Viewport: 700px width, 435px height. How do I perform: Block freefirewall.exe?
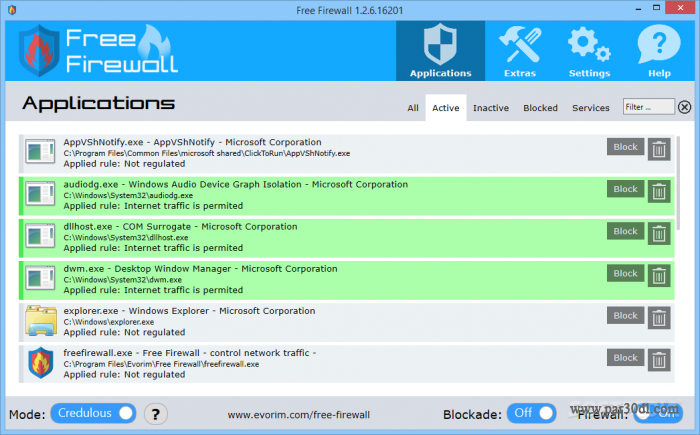[x=625, y=357]
